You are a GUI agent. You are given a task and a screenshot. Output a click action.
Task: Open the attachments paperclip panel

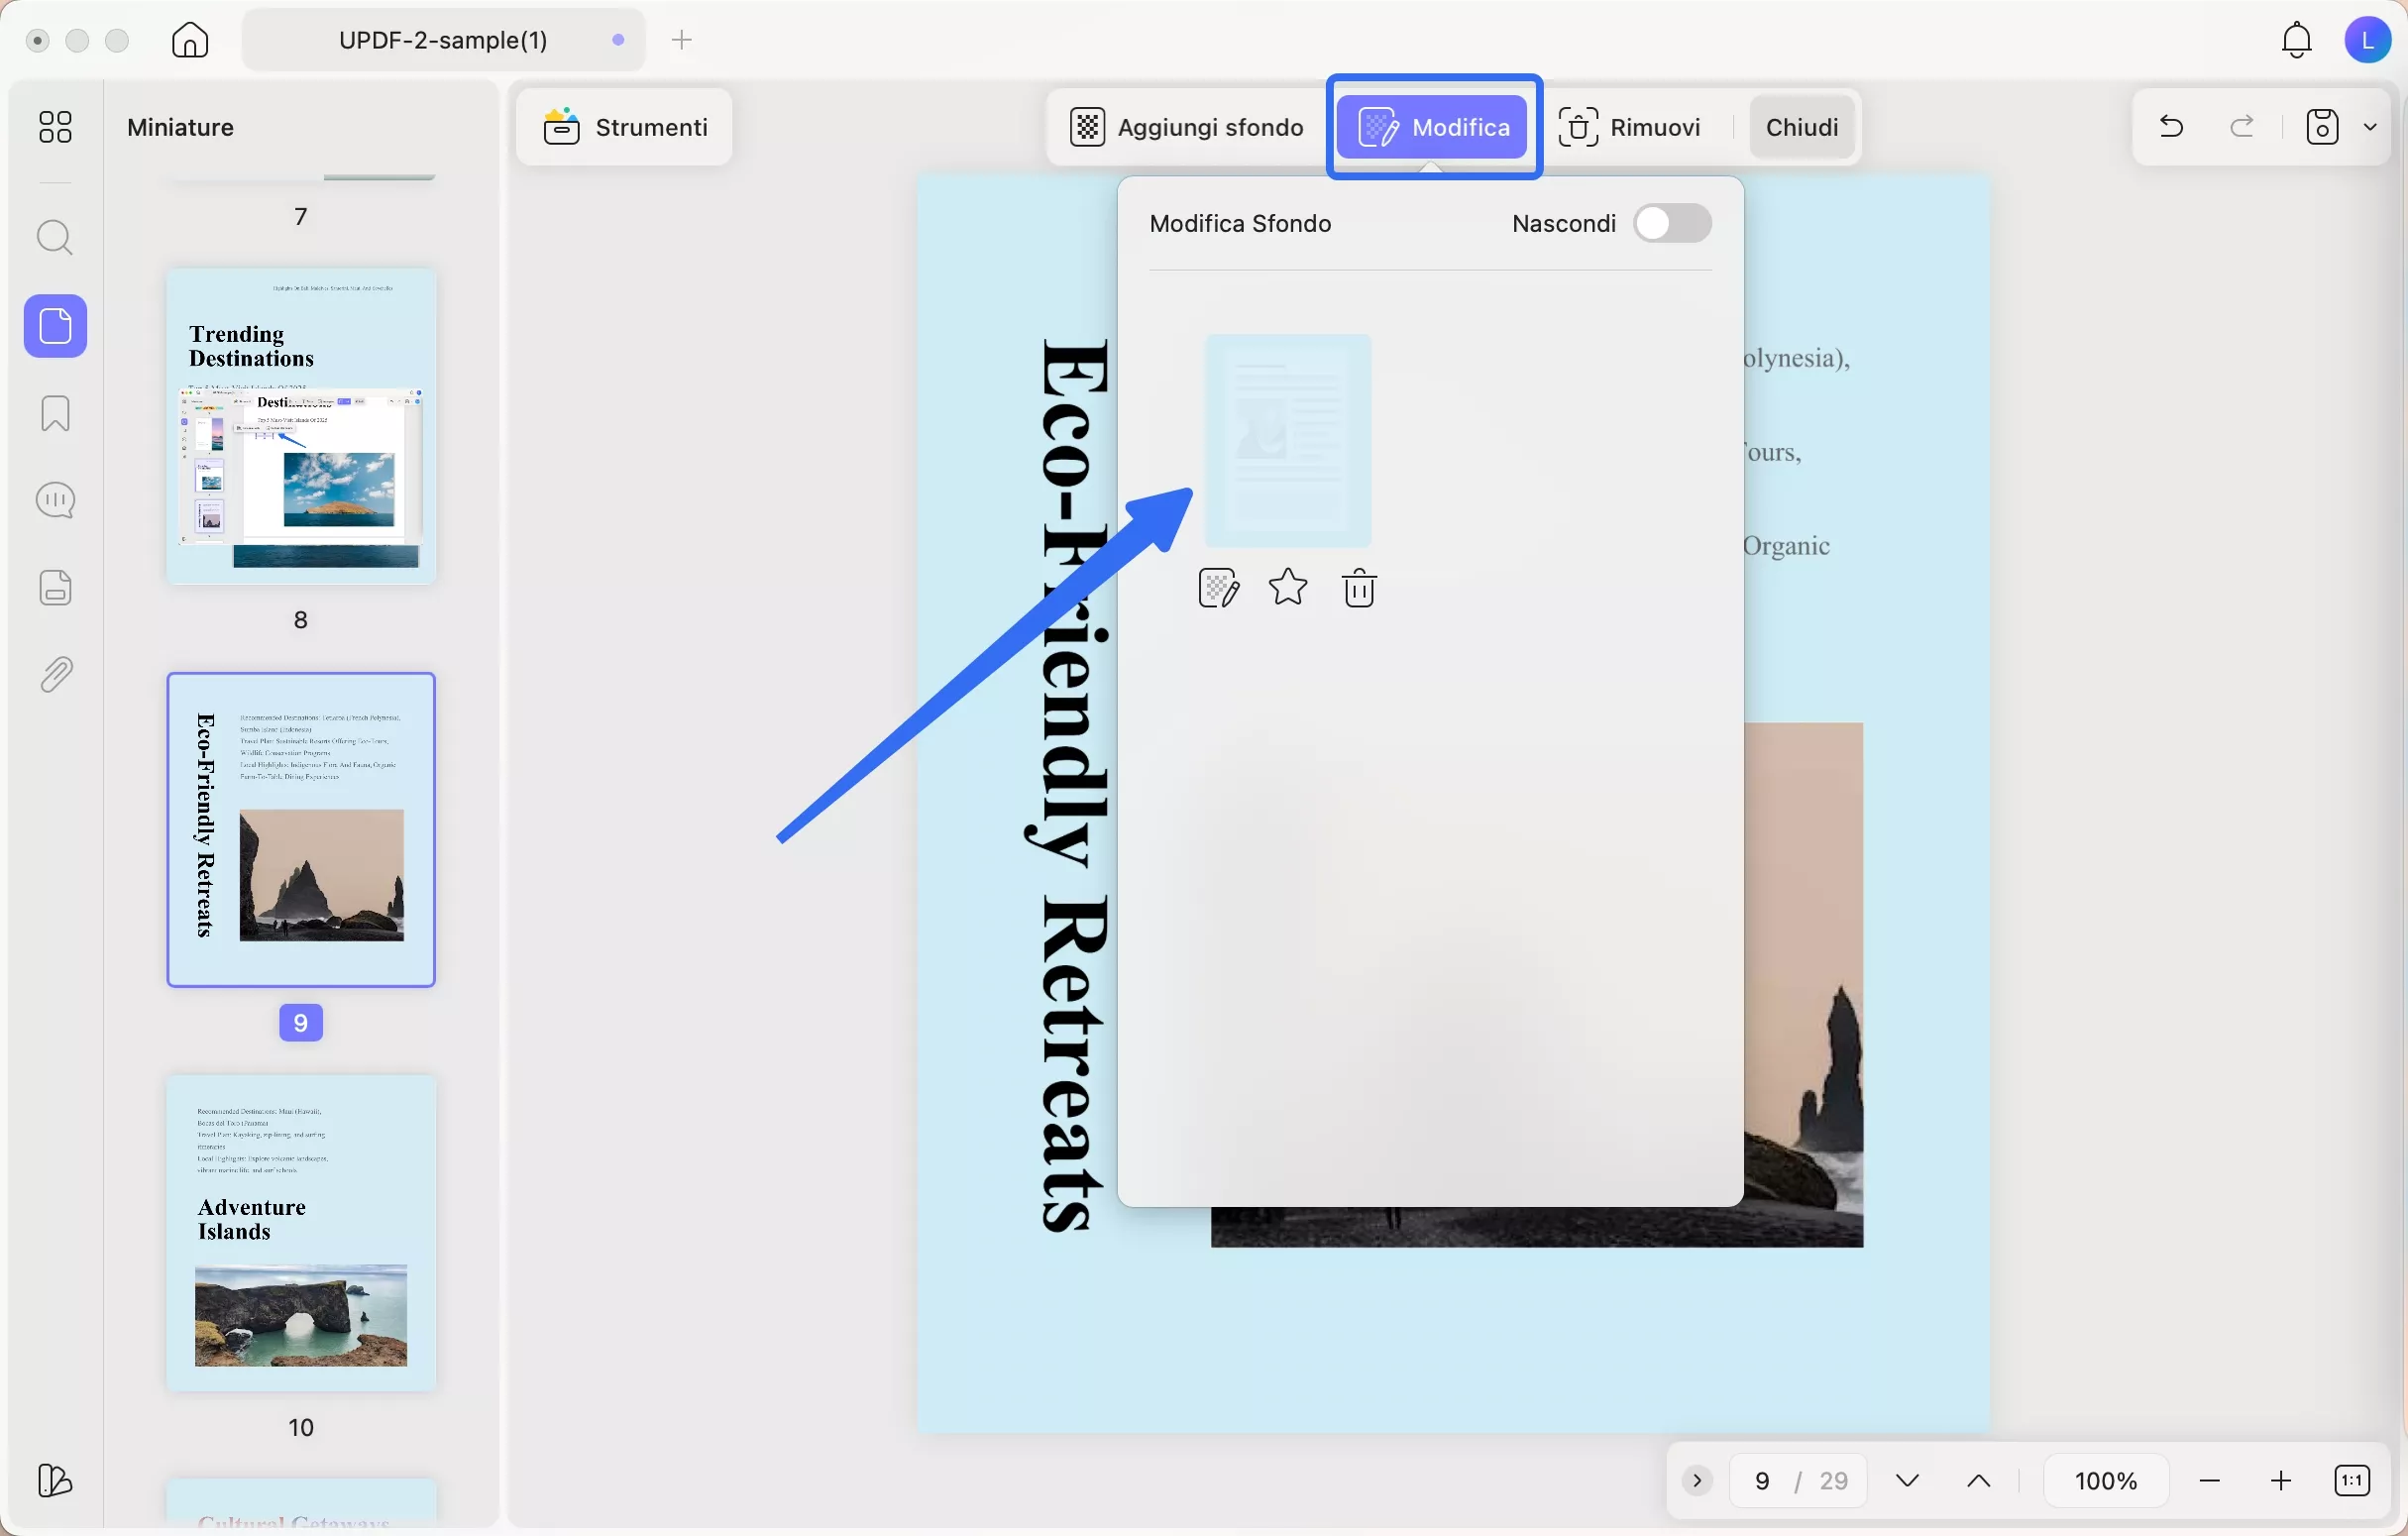coord(55,675)
